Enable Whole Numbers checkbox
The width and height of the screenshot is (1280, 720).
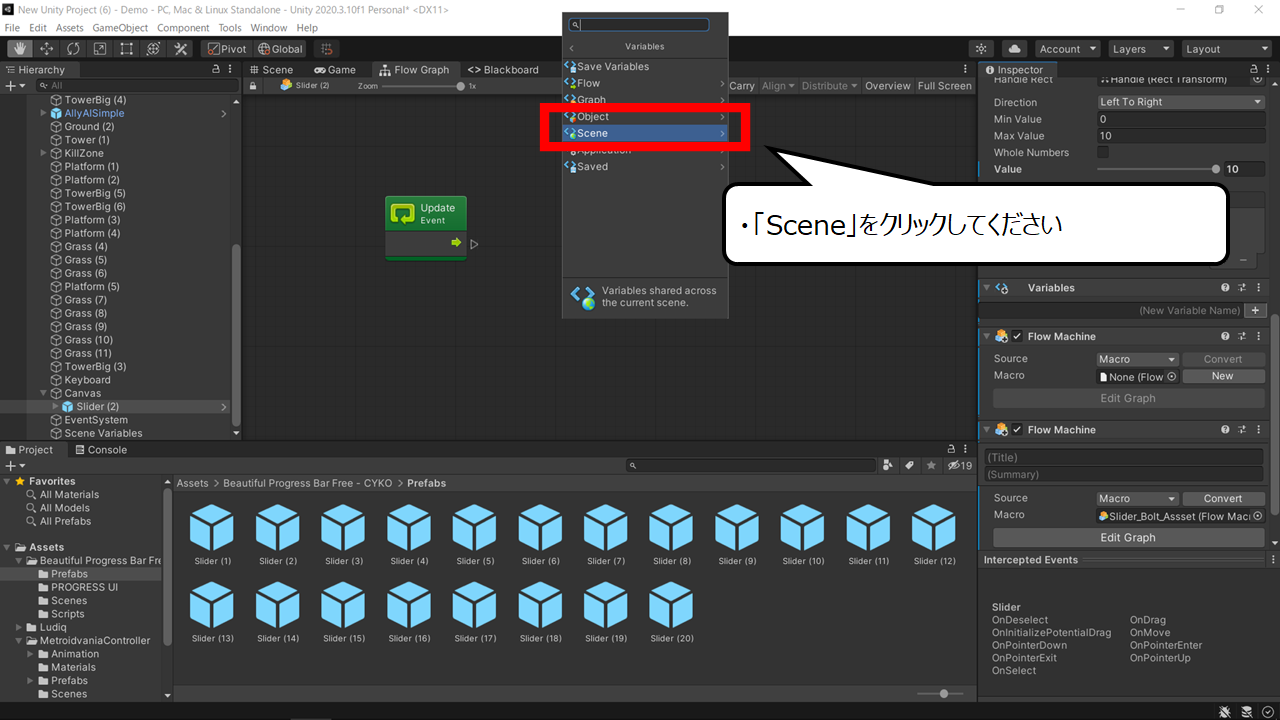(1103, 152)
